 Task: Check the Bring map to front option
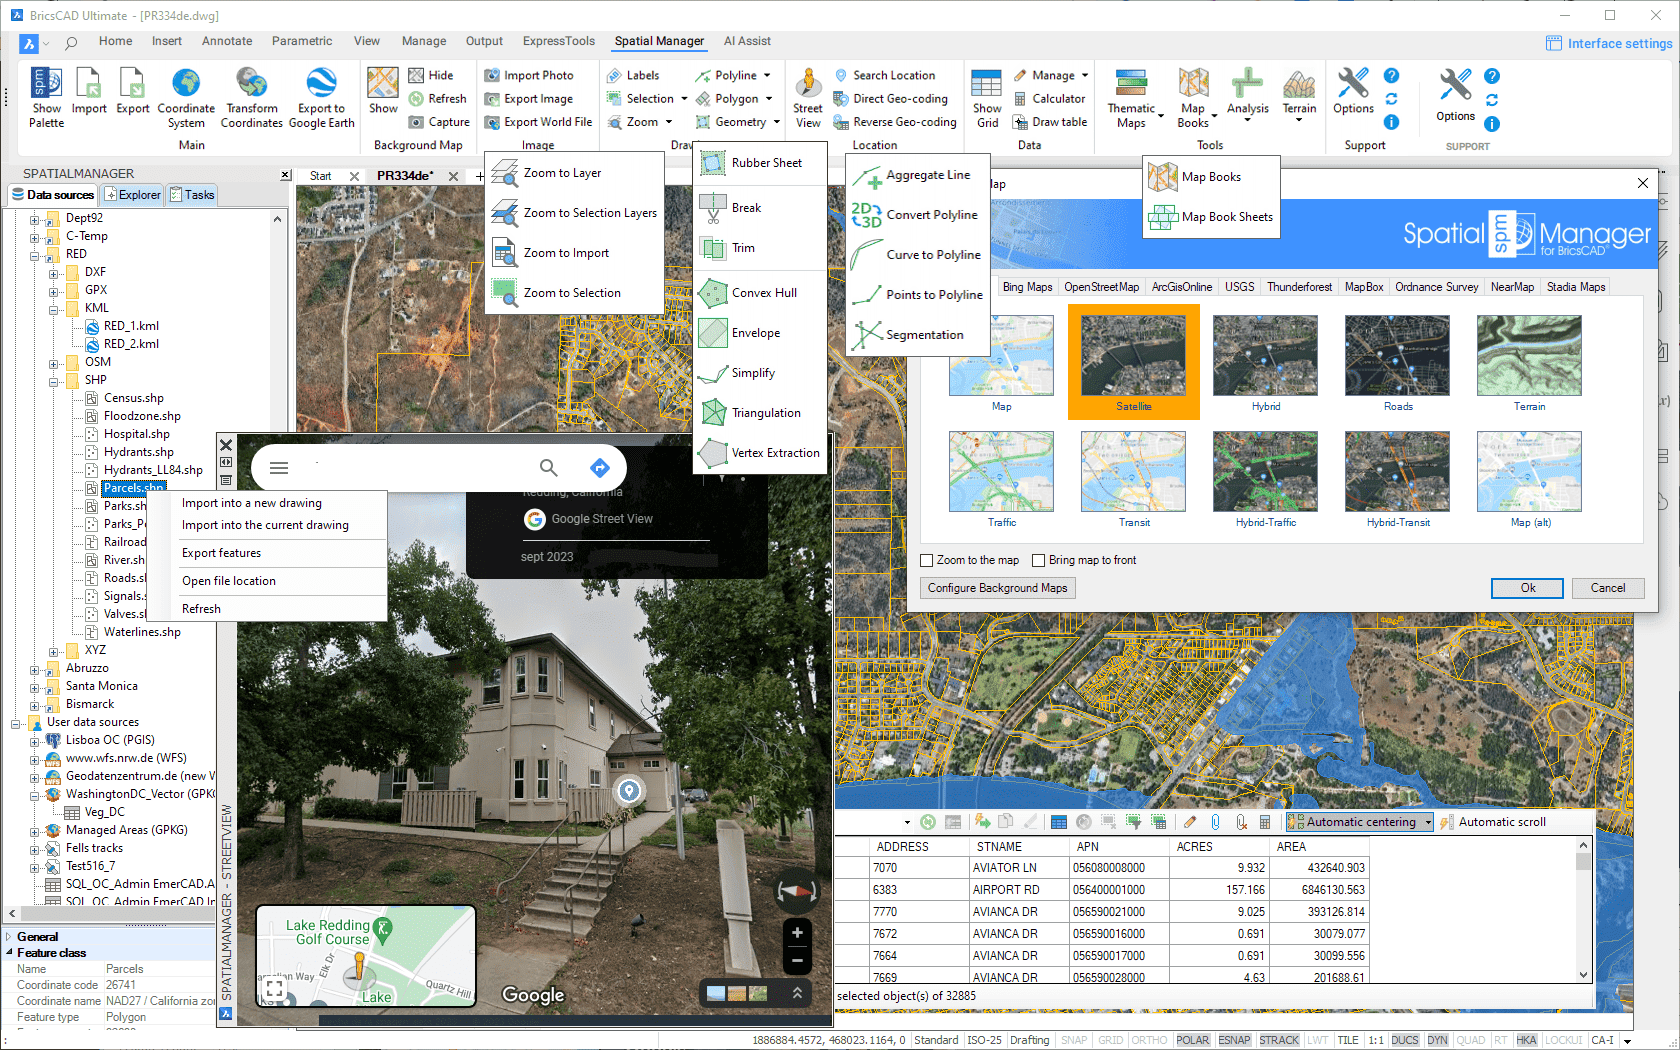point(1039,560)
